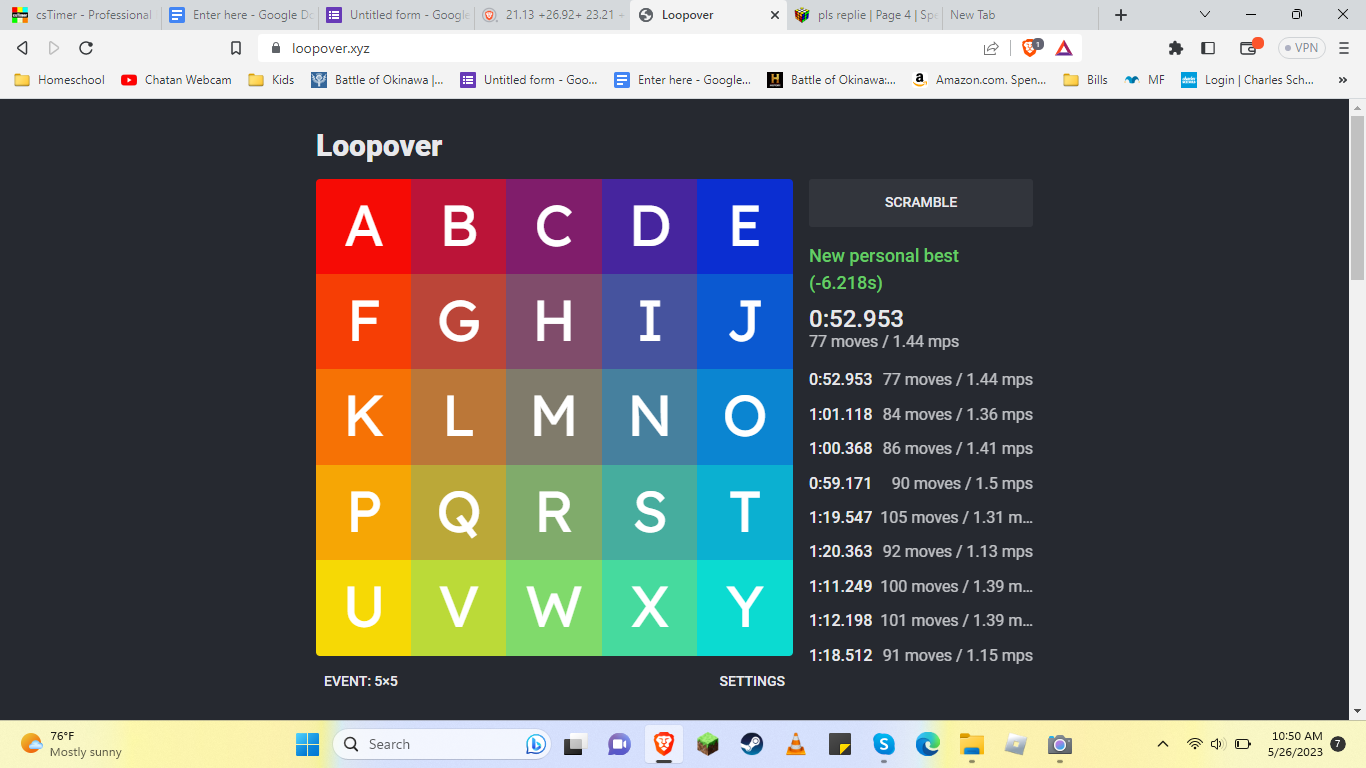The width and height of the screenshot is (1366, 768).
Task: Open the clock showing 10:50 AM
Action: pos(1296,744)
